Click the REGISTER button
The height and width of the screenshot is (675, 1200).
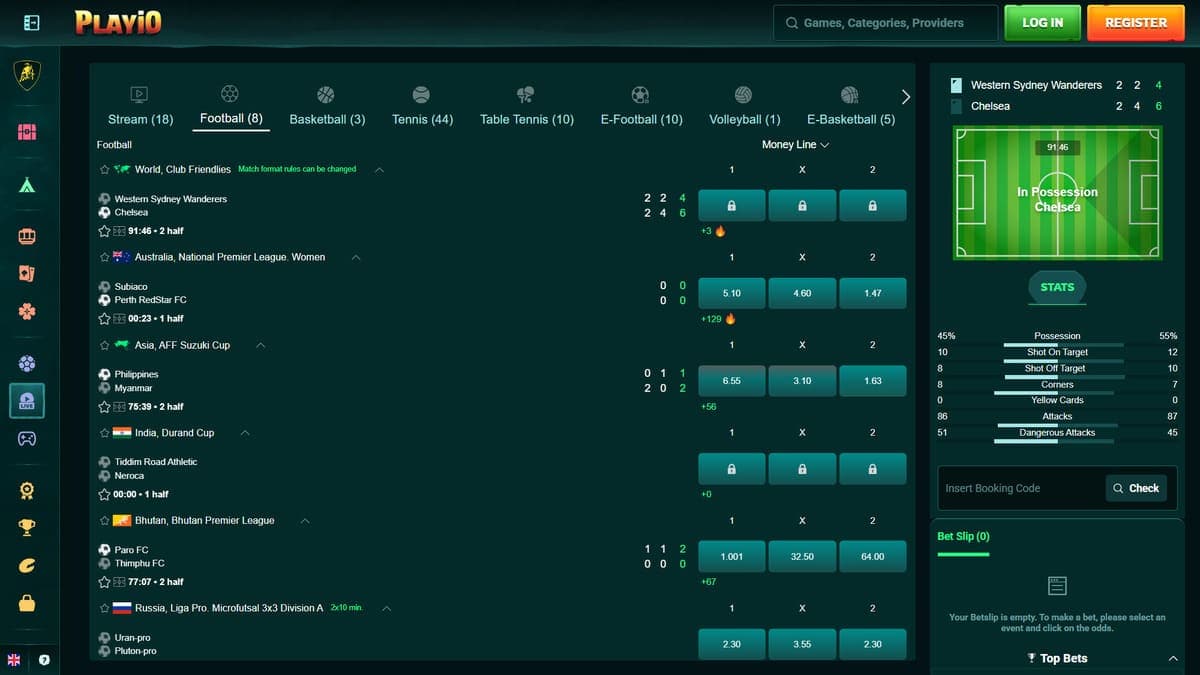(1135, 22)
